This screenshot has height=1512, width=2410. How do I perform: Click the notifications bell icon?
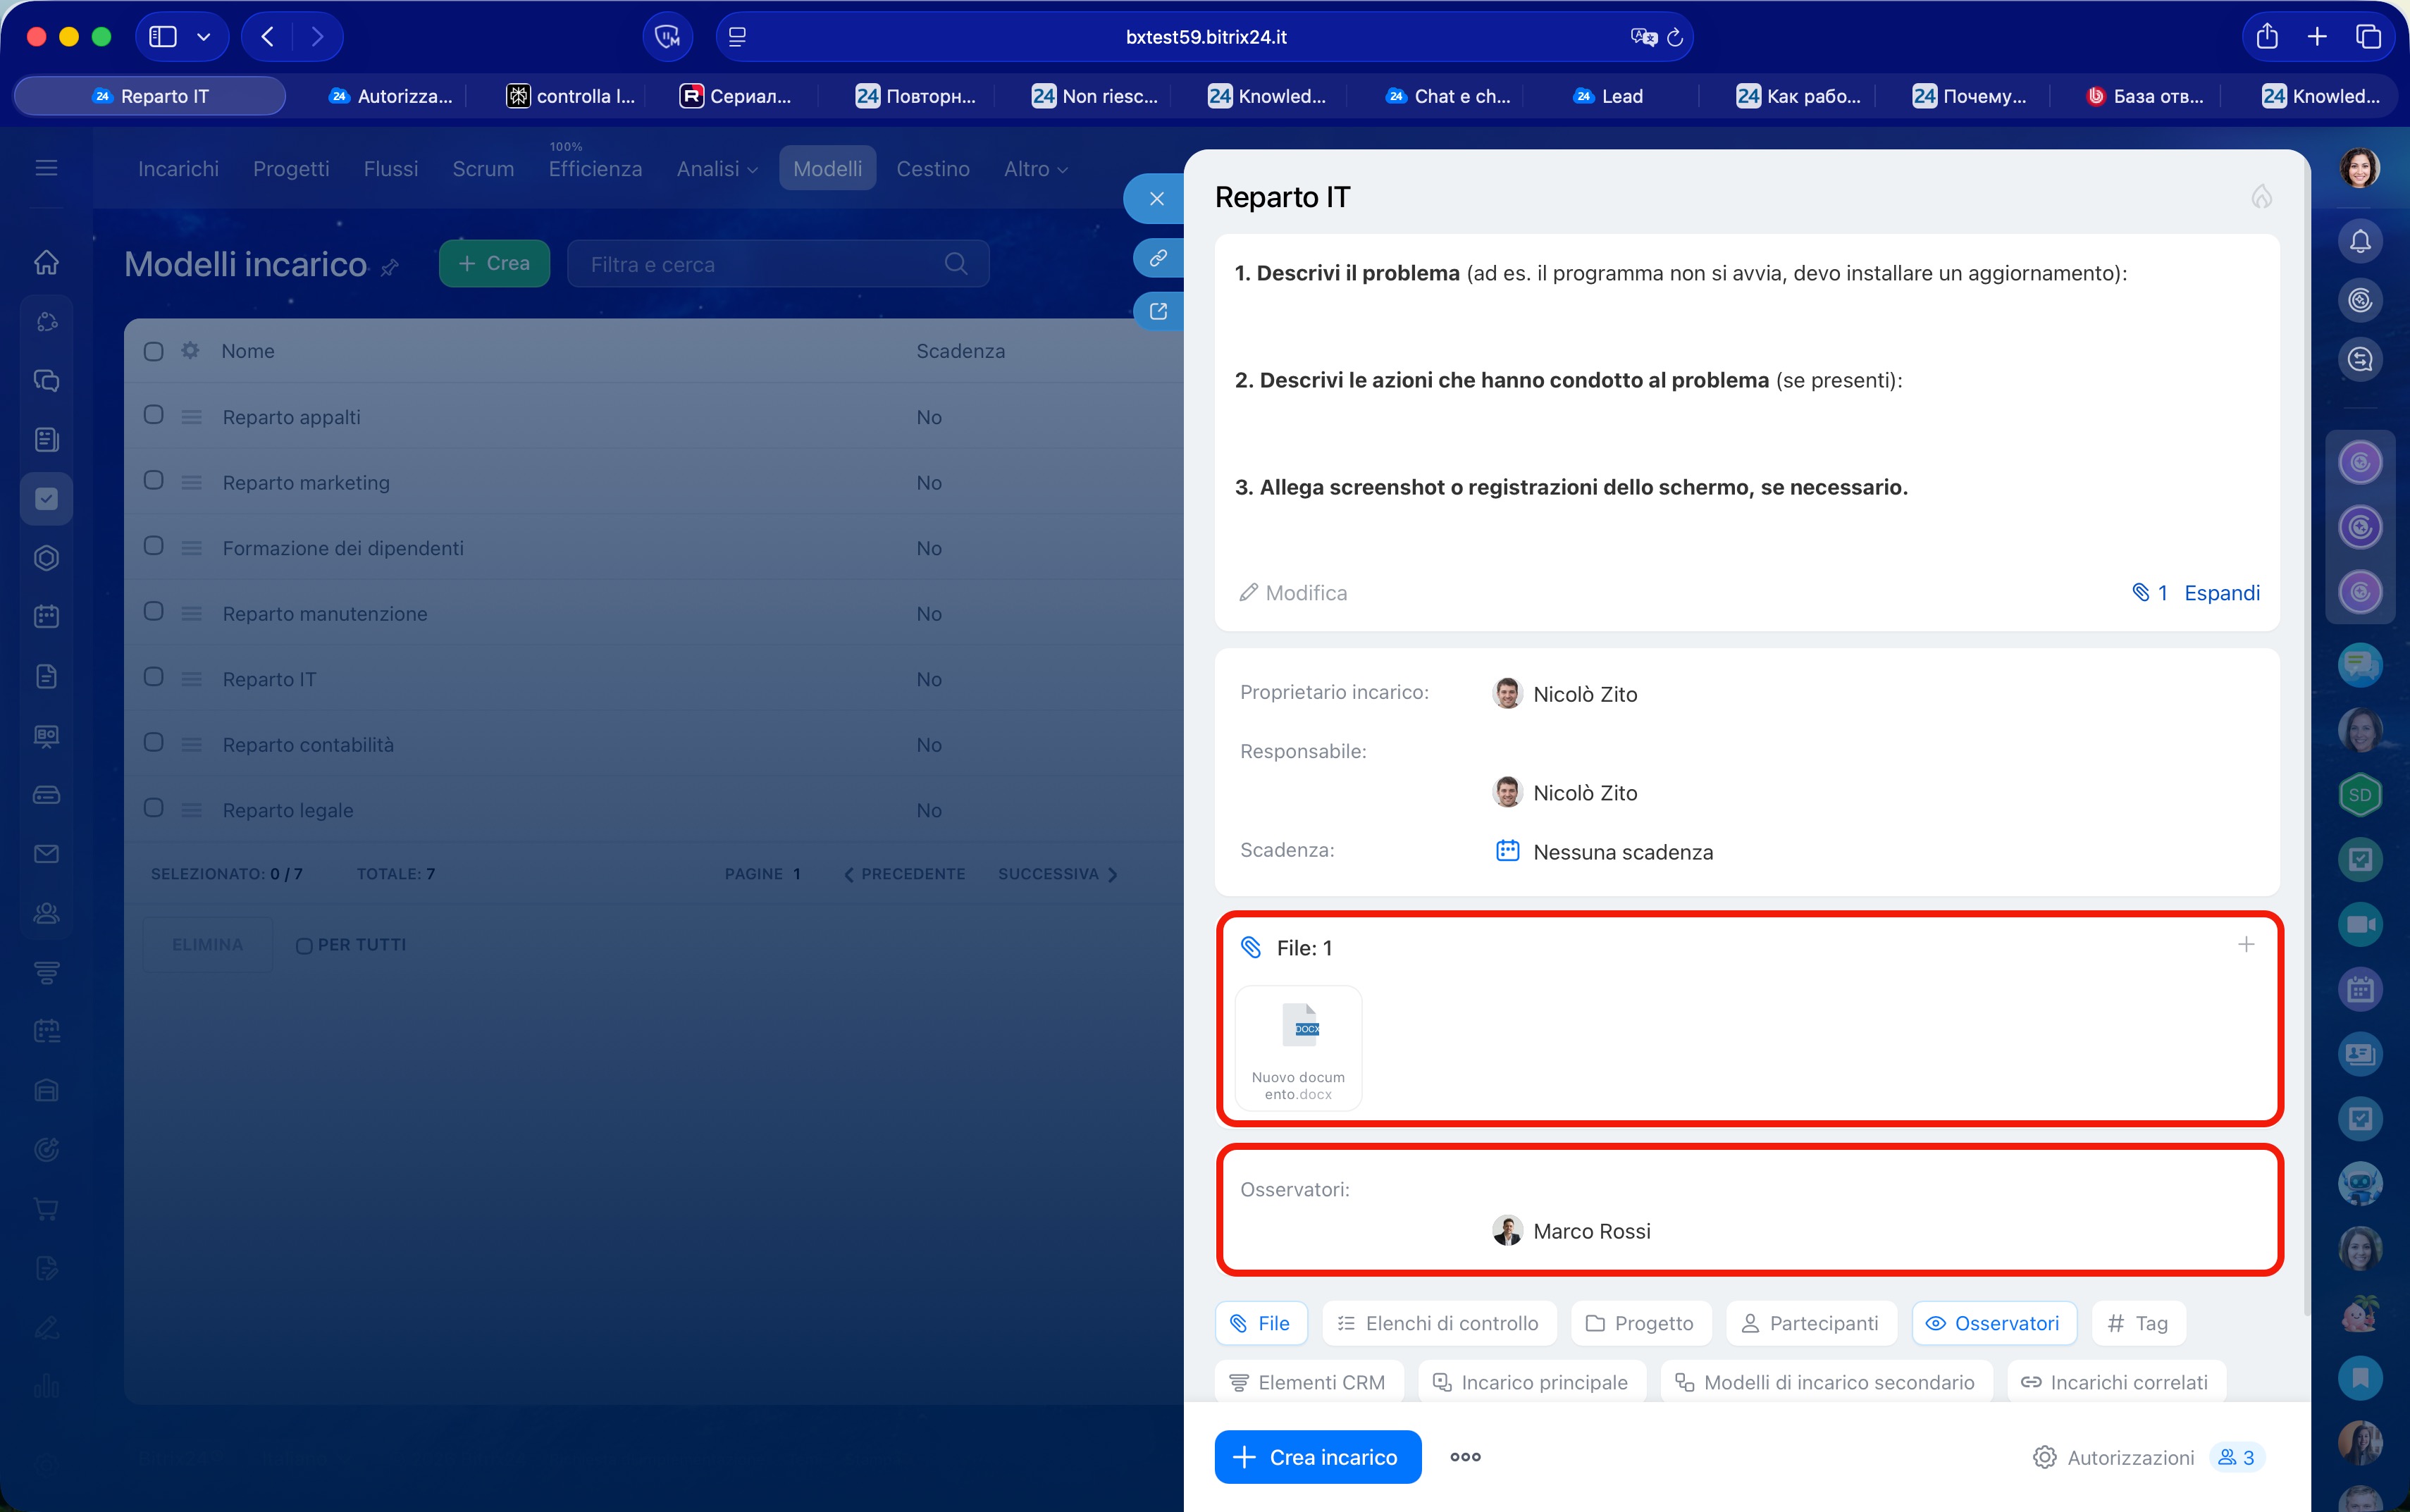tap(2359, 241)
